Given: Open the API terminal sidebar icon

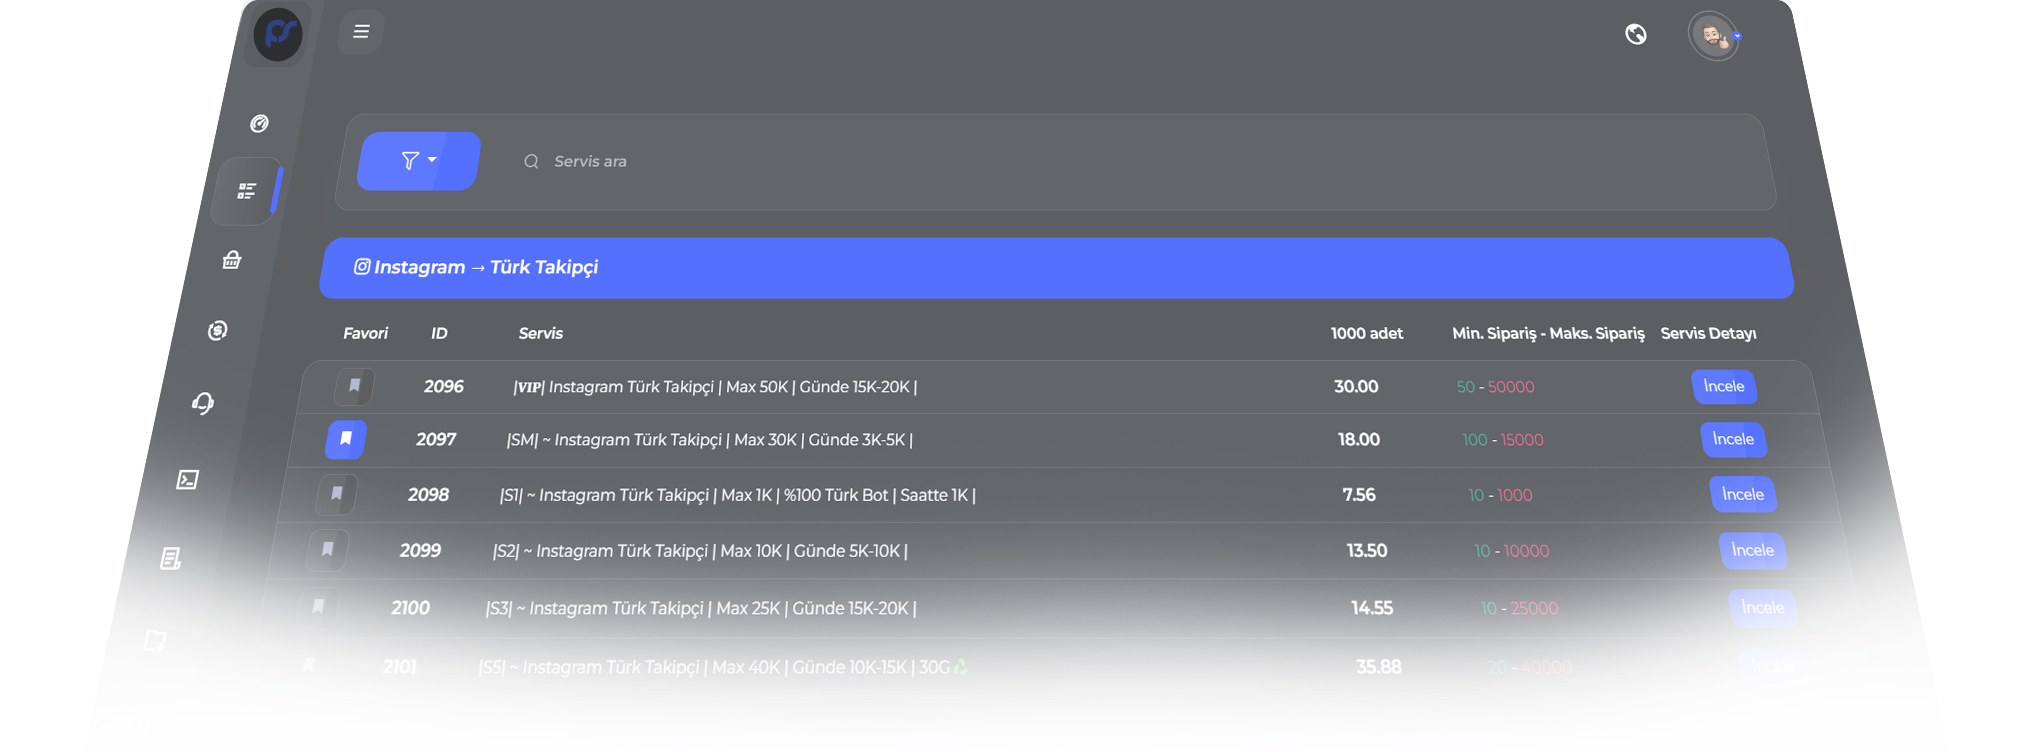Looking at the screenshot, I should pos(187,480).
